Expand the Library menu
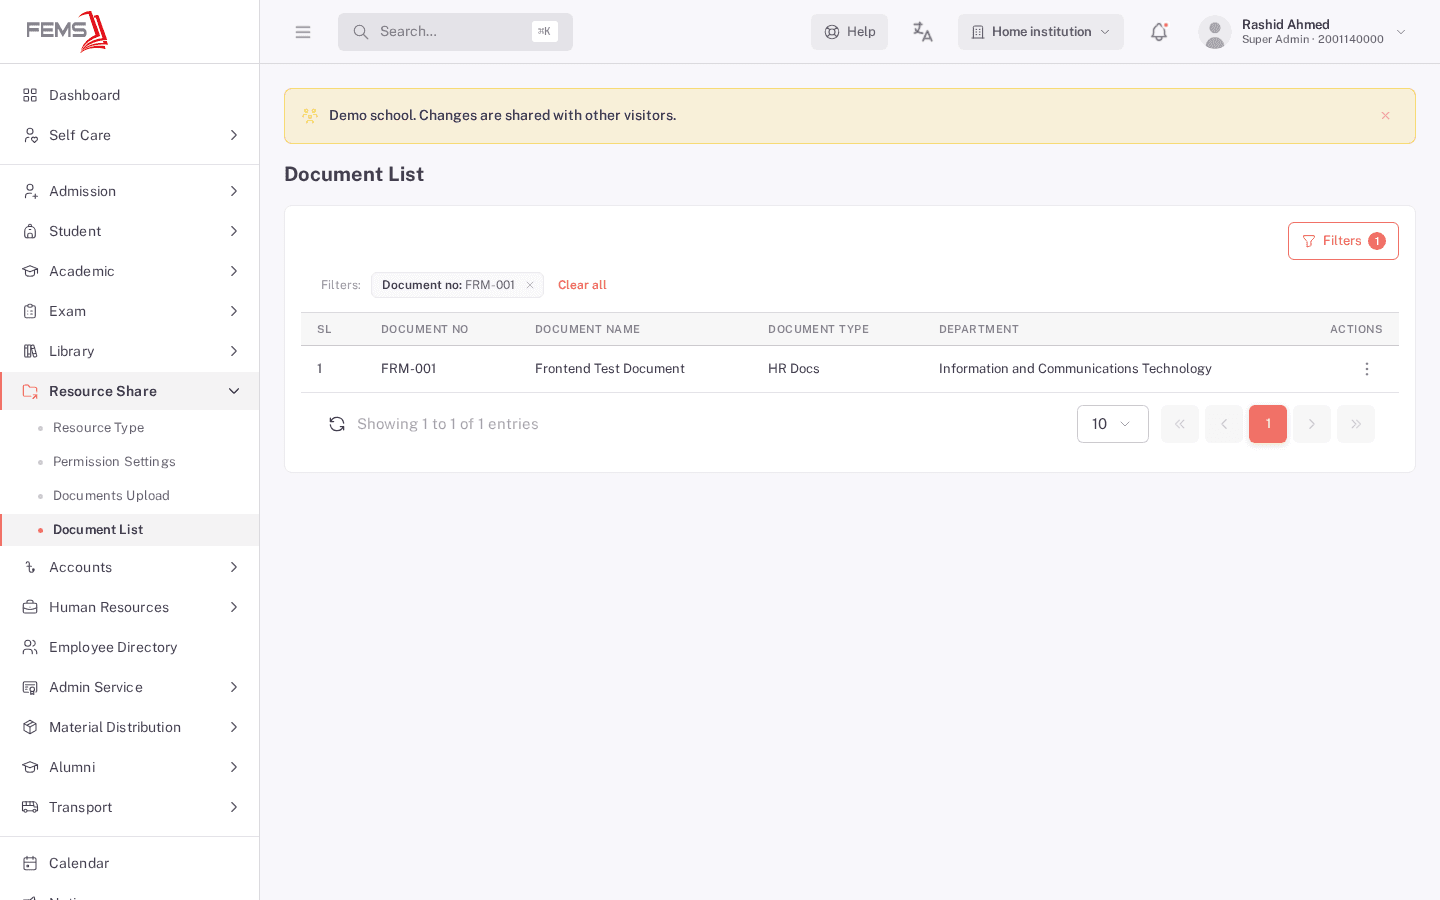Image resolution: width=1440 pixels, height=900 pixels. pyautogui.click(x=130, y=351)
